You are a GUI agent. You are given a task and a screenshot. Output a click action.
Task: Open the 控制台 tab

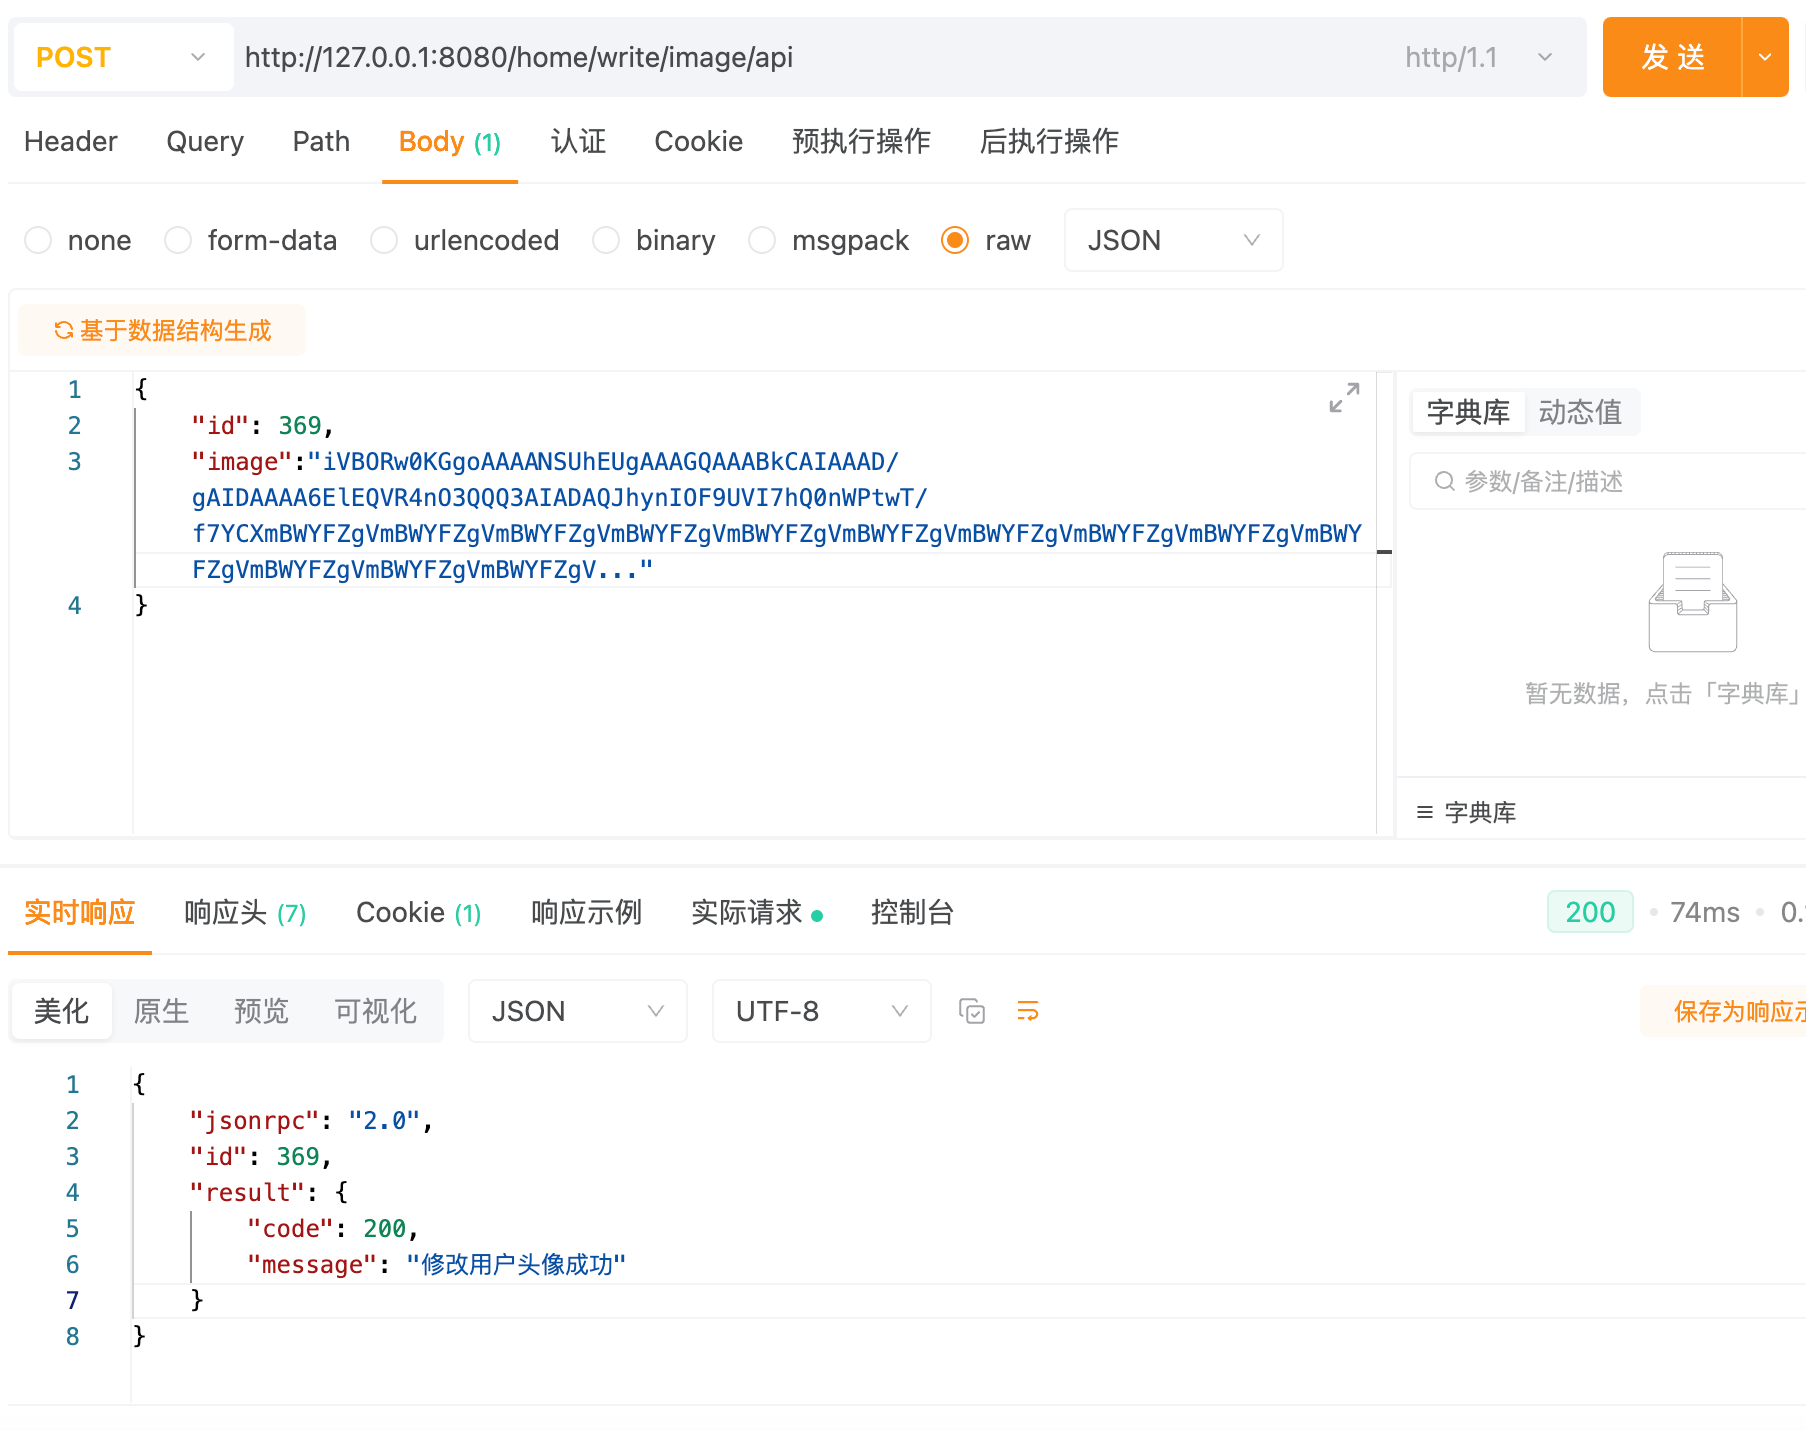[912, 913]
